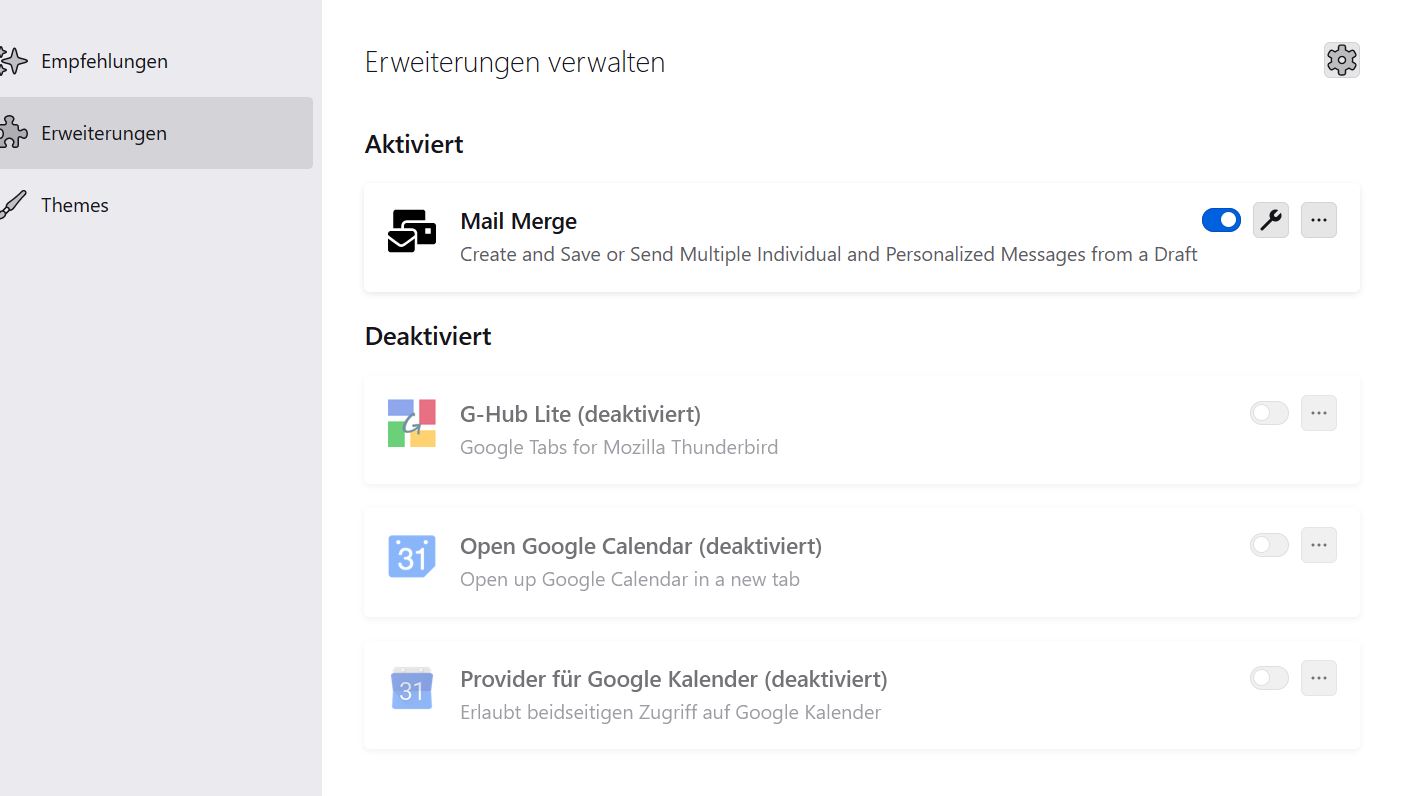
Task: Enable the G-Hub Lite extension toggle
Action: pyautogui.click(x=1269, y=413)
